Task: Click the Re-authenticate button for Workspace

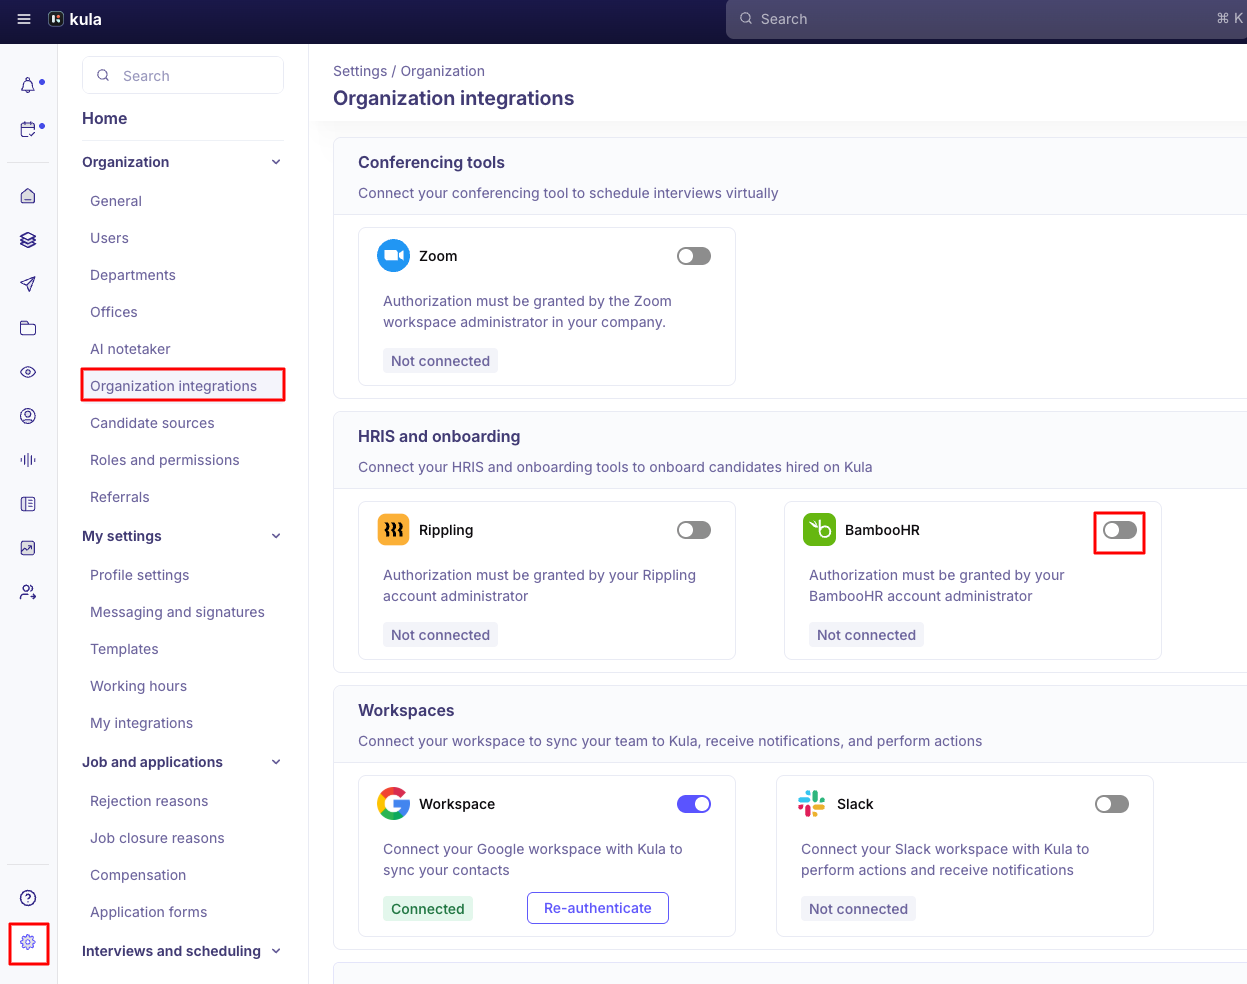Action: [x=597, y=908]
